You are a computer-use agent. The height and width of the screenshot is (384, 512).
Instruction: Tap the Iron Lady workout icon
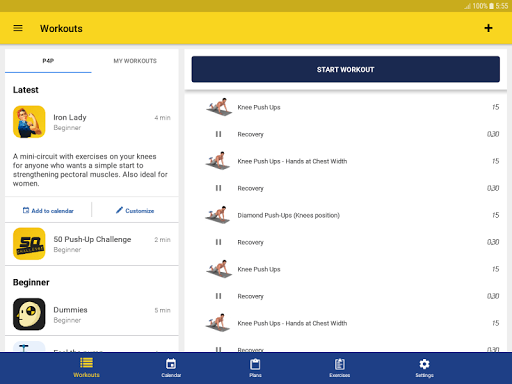click(29, 122)
